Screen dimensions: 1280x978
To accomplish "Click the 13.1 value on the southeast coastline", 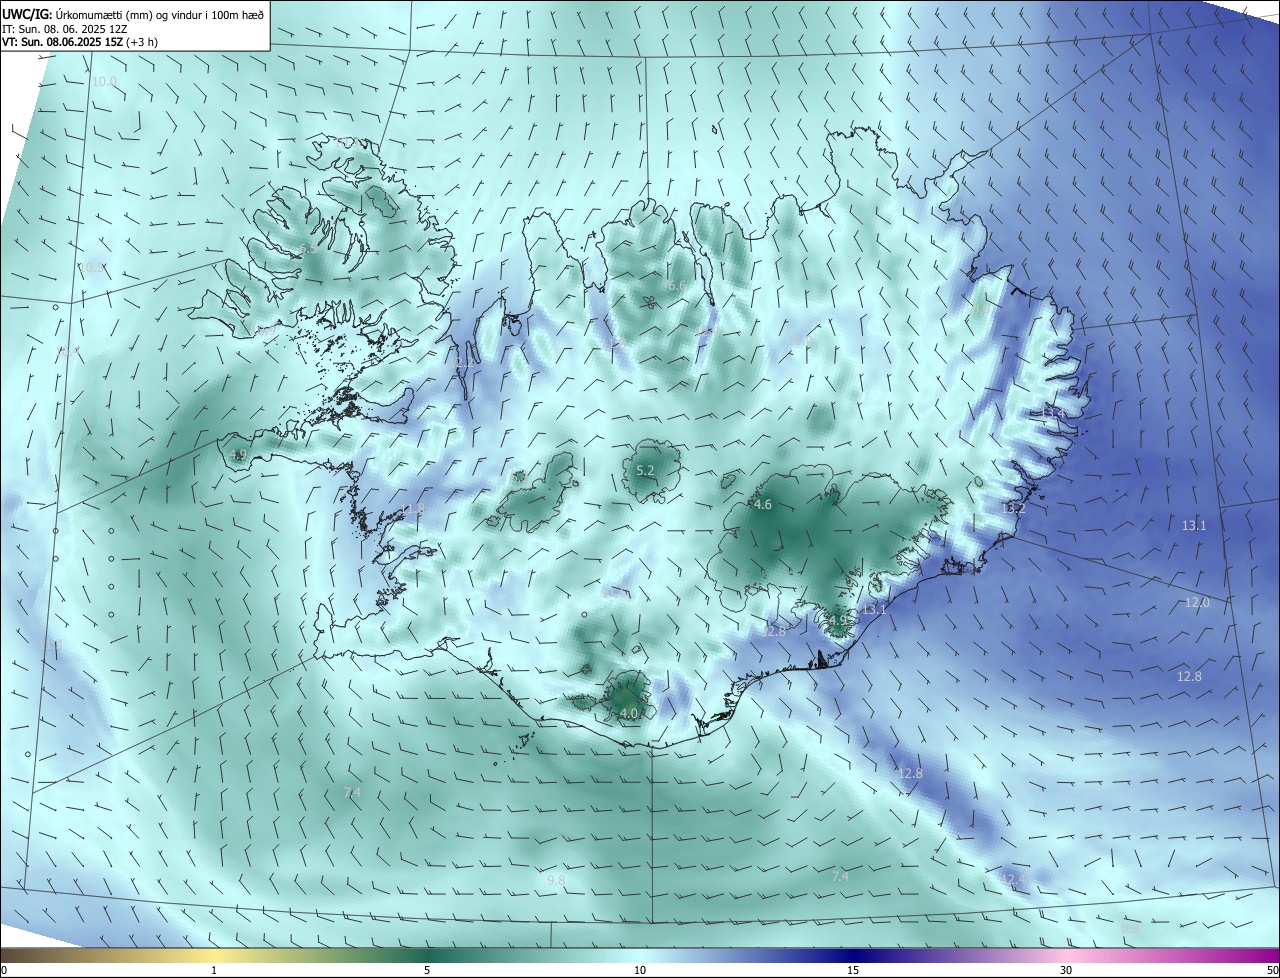I will point(873,609).
